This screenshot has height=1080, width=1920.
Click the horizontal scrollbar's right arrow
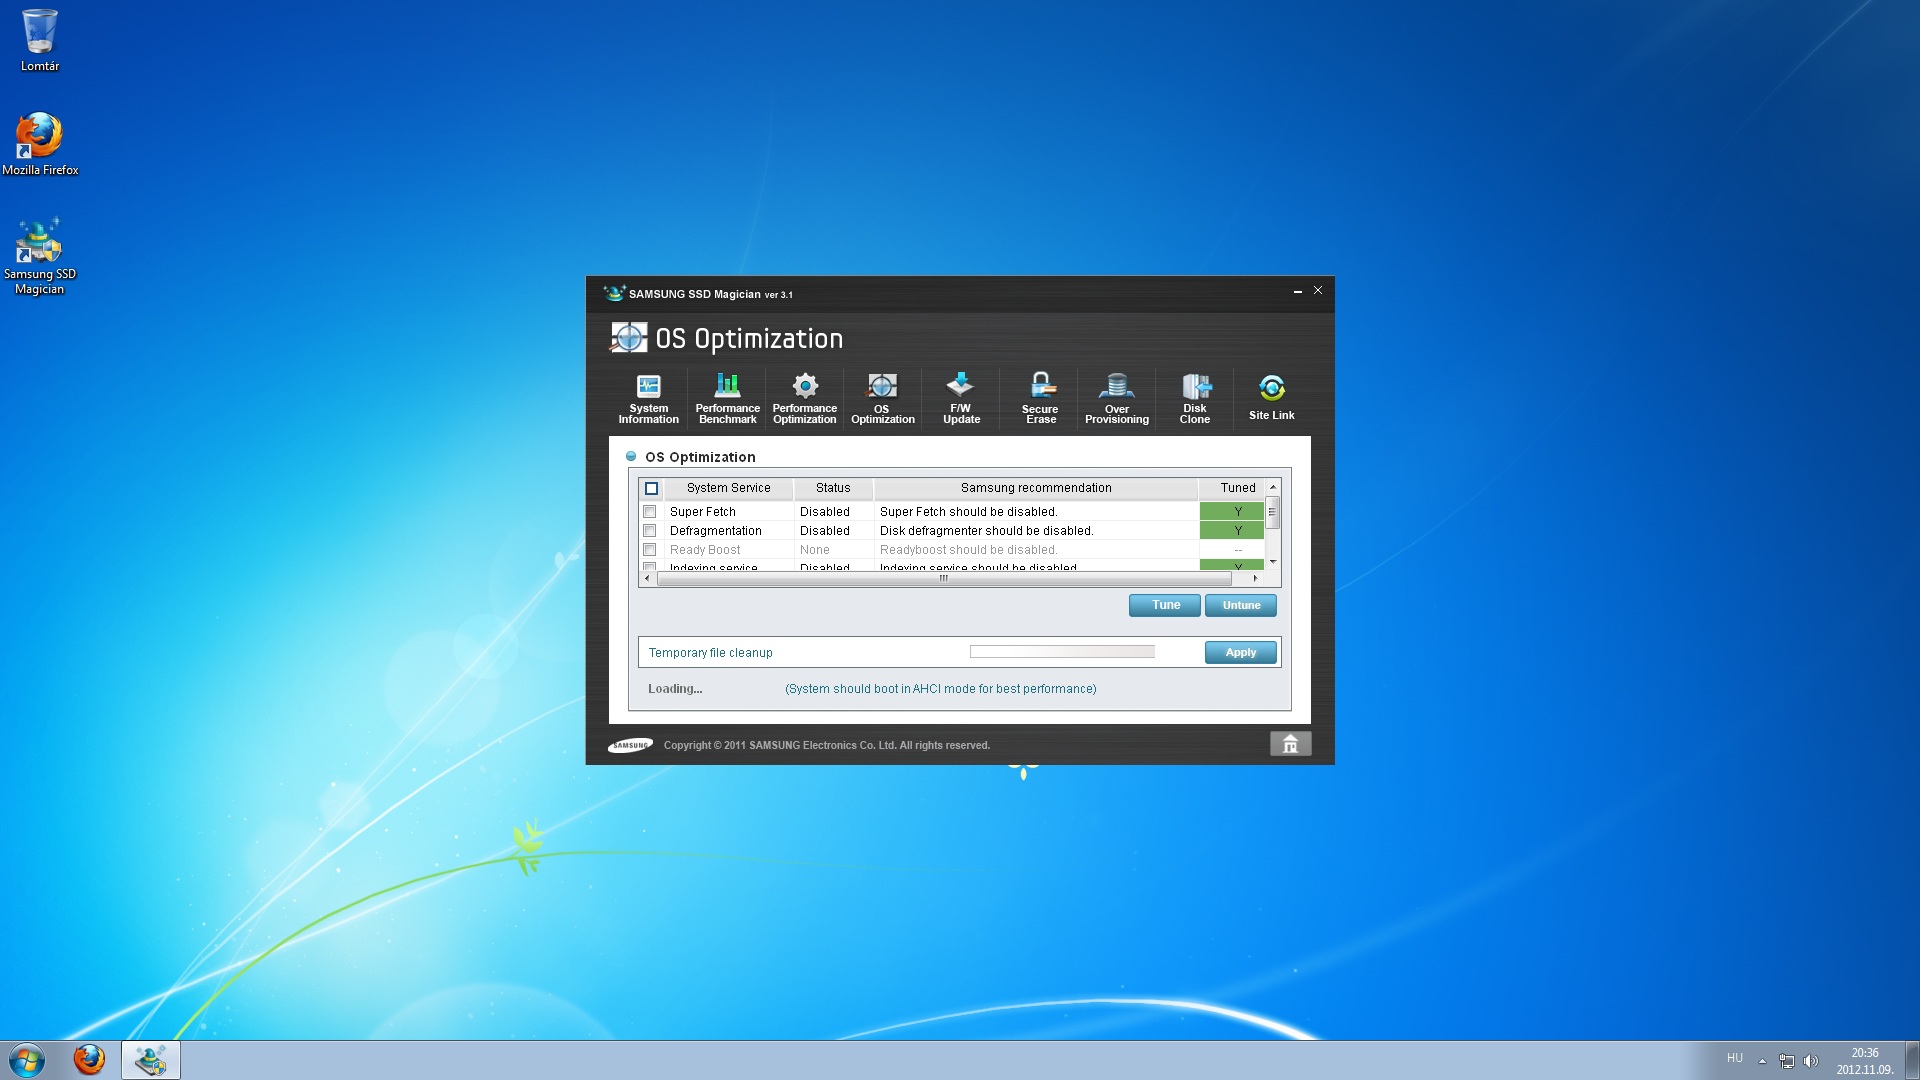(x=1255, y=579)
